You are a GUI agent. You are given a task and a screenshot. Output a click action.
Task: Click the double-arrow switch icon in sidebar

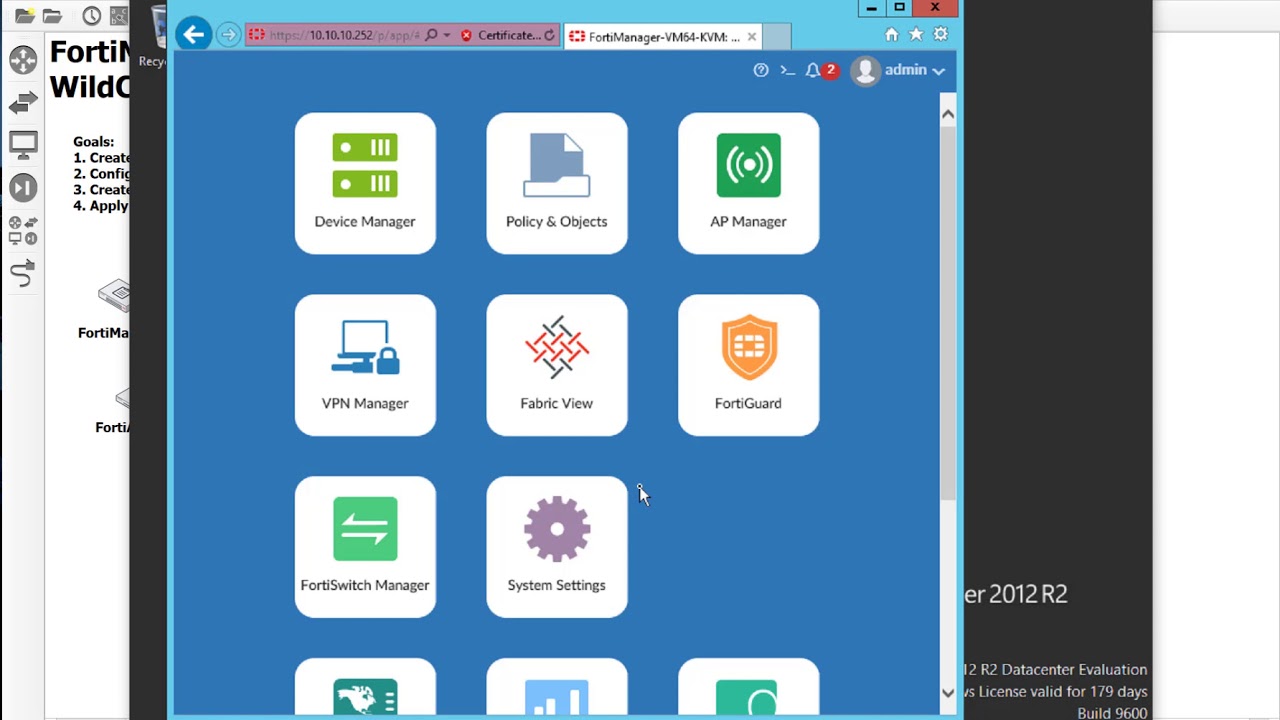tap(23, 103)
